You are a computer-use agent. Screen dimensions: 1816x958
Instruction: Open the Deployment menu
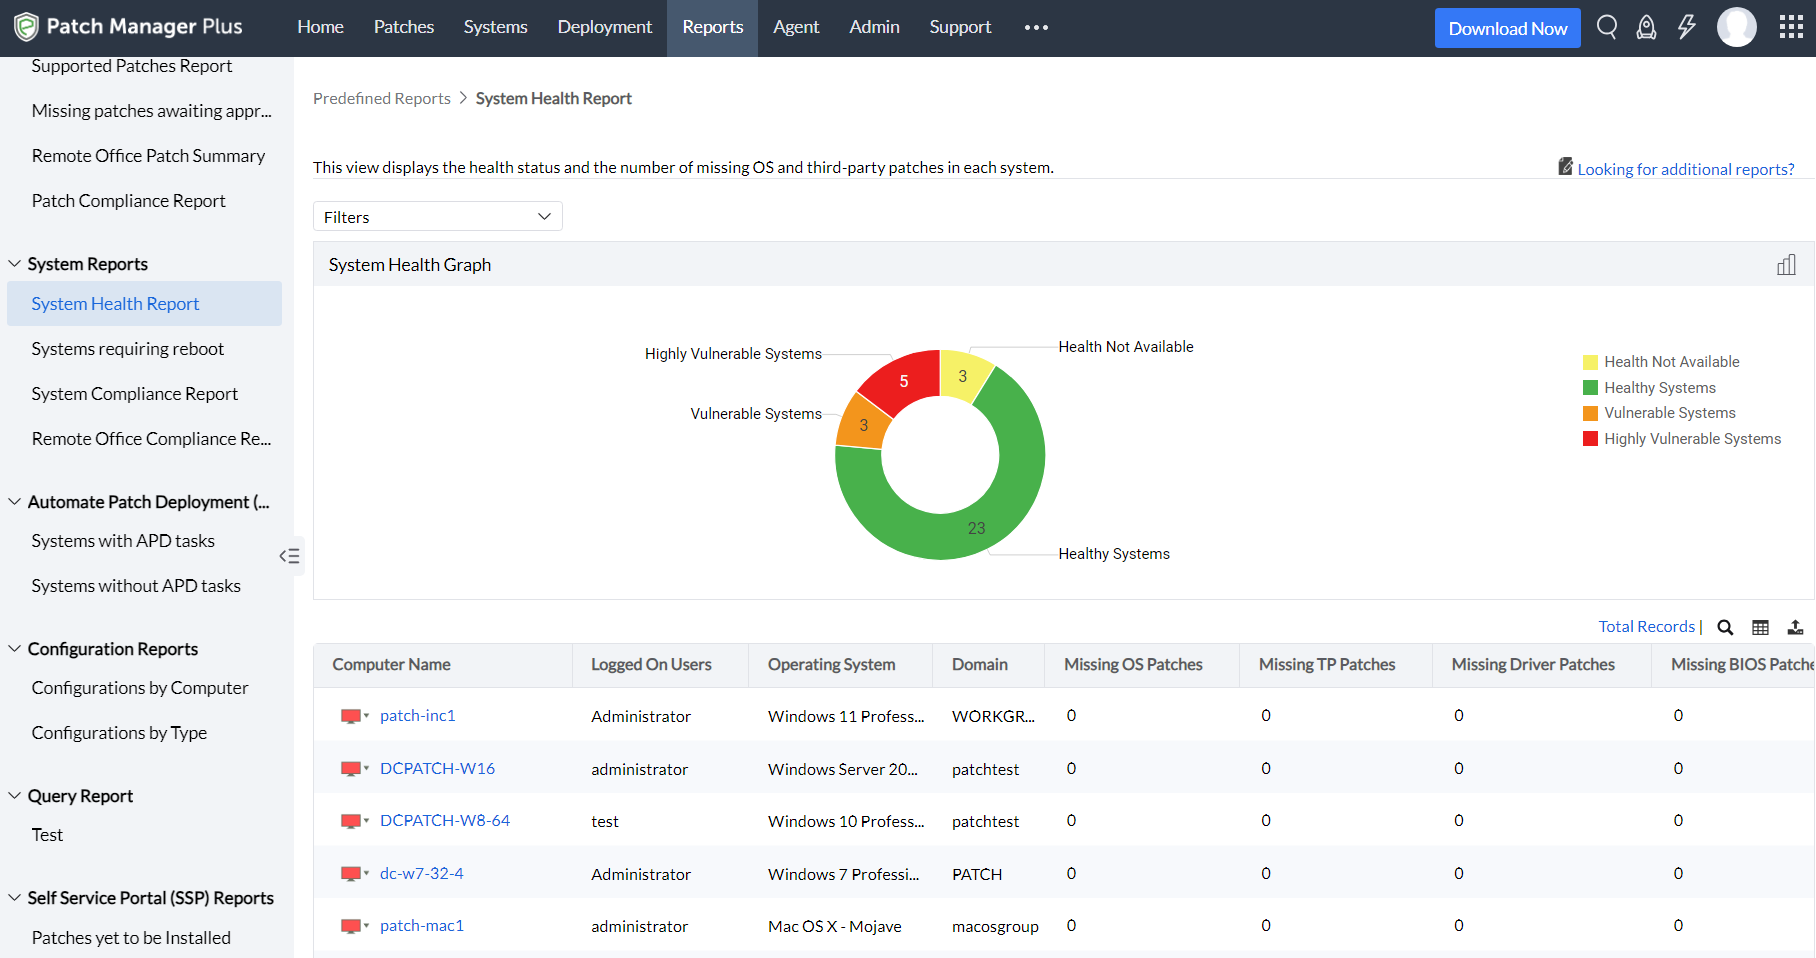click(x=604, y=27)
